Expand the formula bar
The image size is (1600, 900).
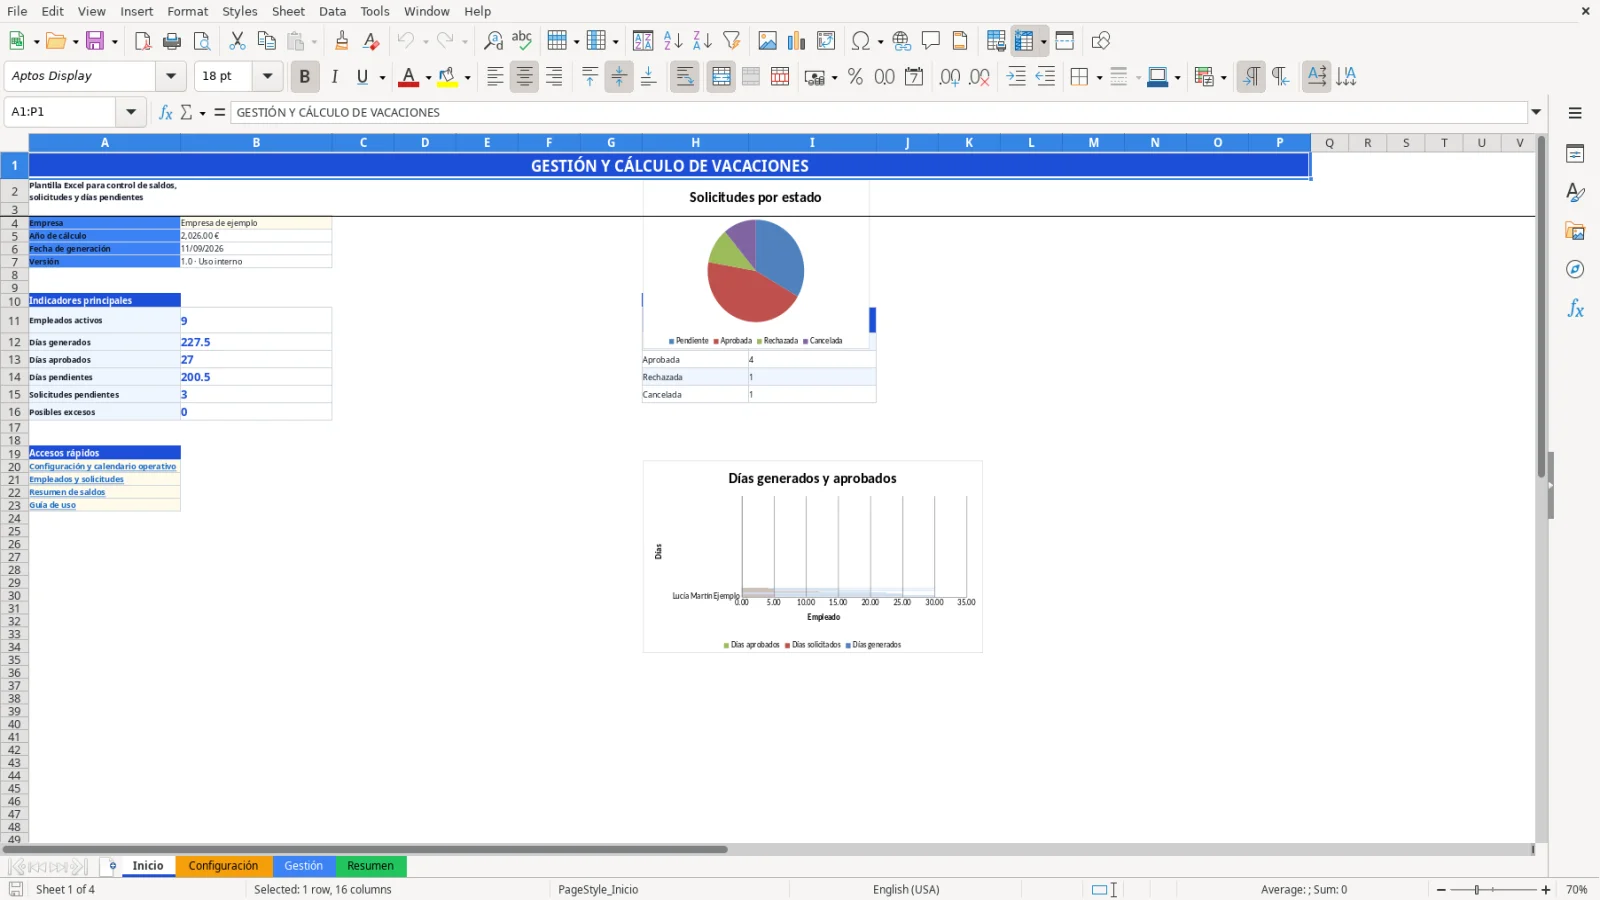click(1537, 112)
